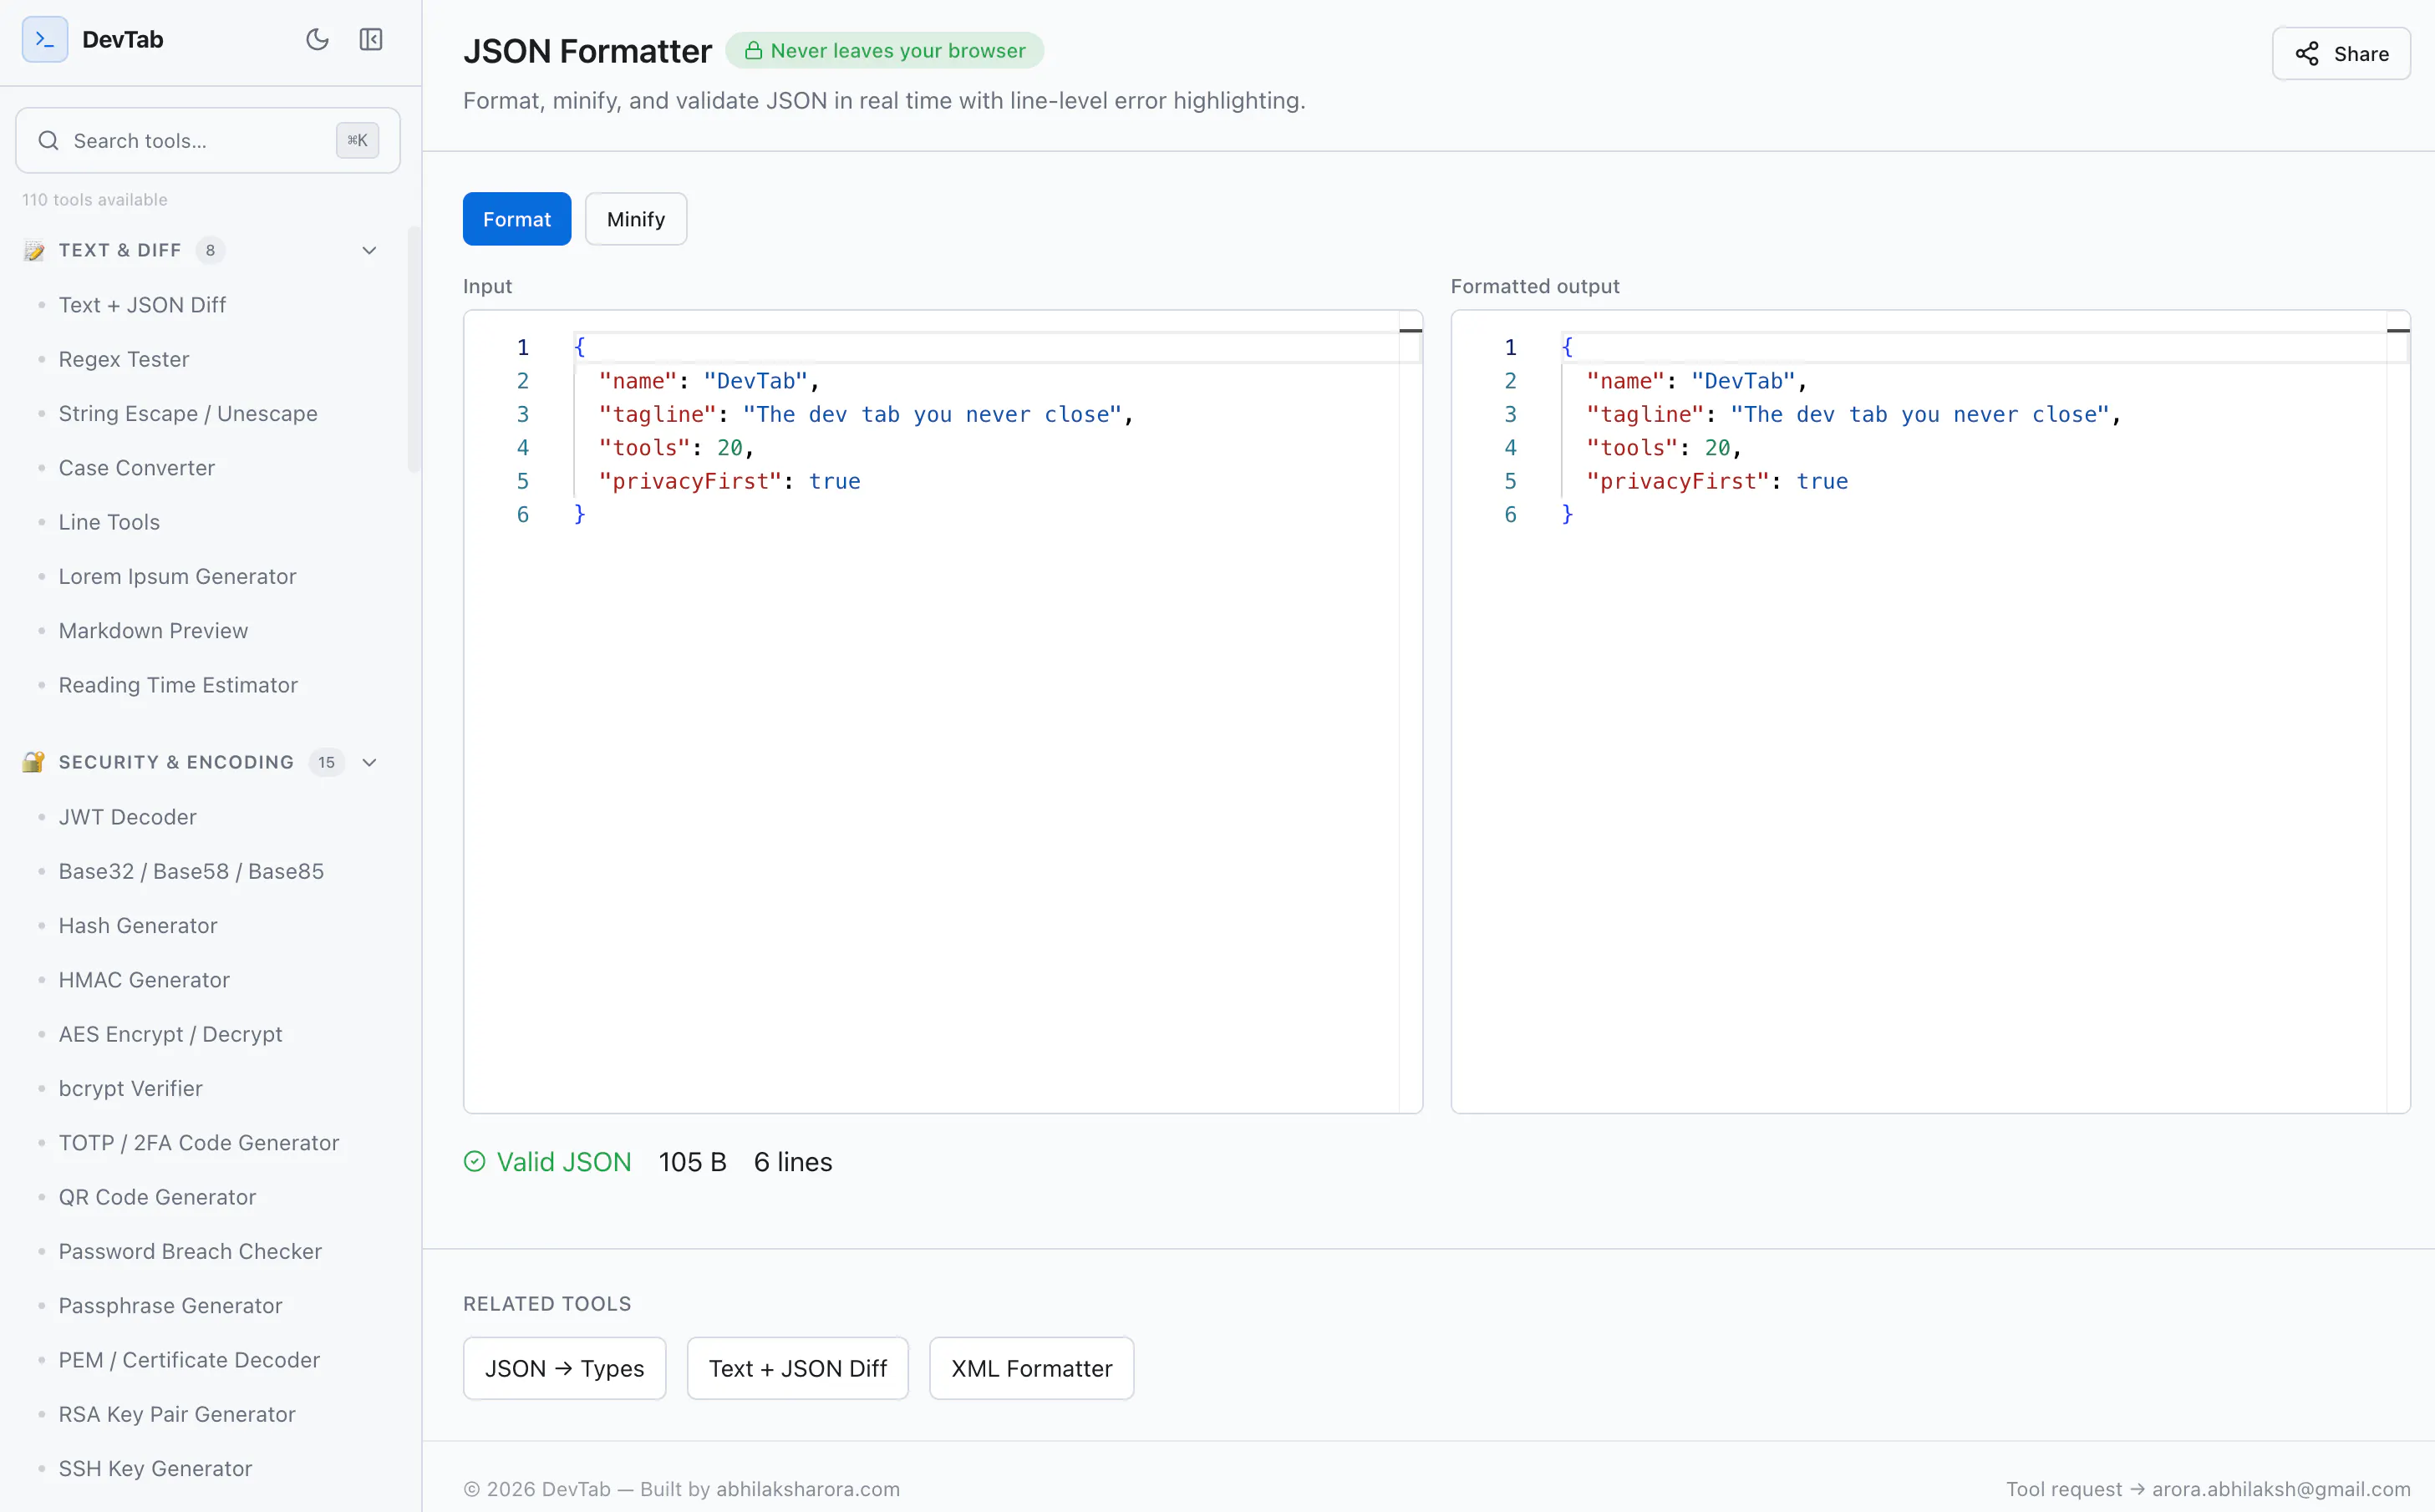
Task: Open Text + JSON Diff in sidebar
Action: click(x=142, y=304)
